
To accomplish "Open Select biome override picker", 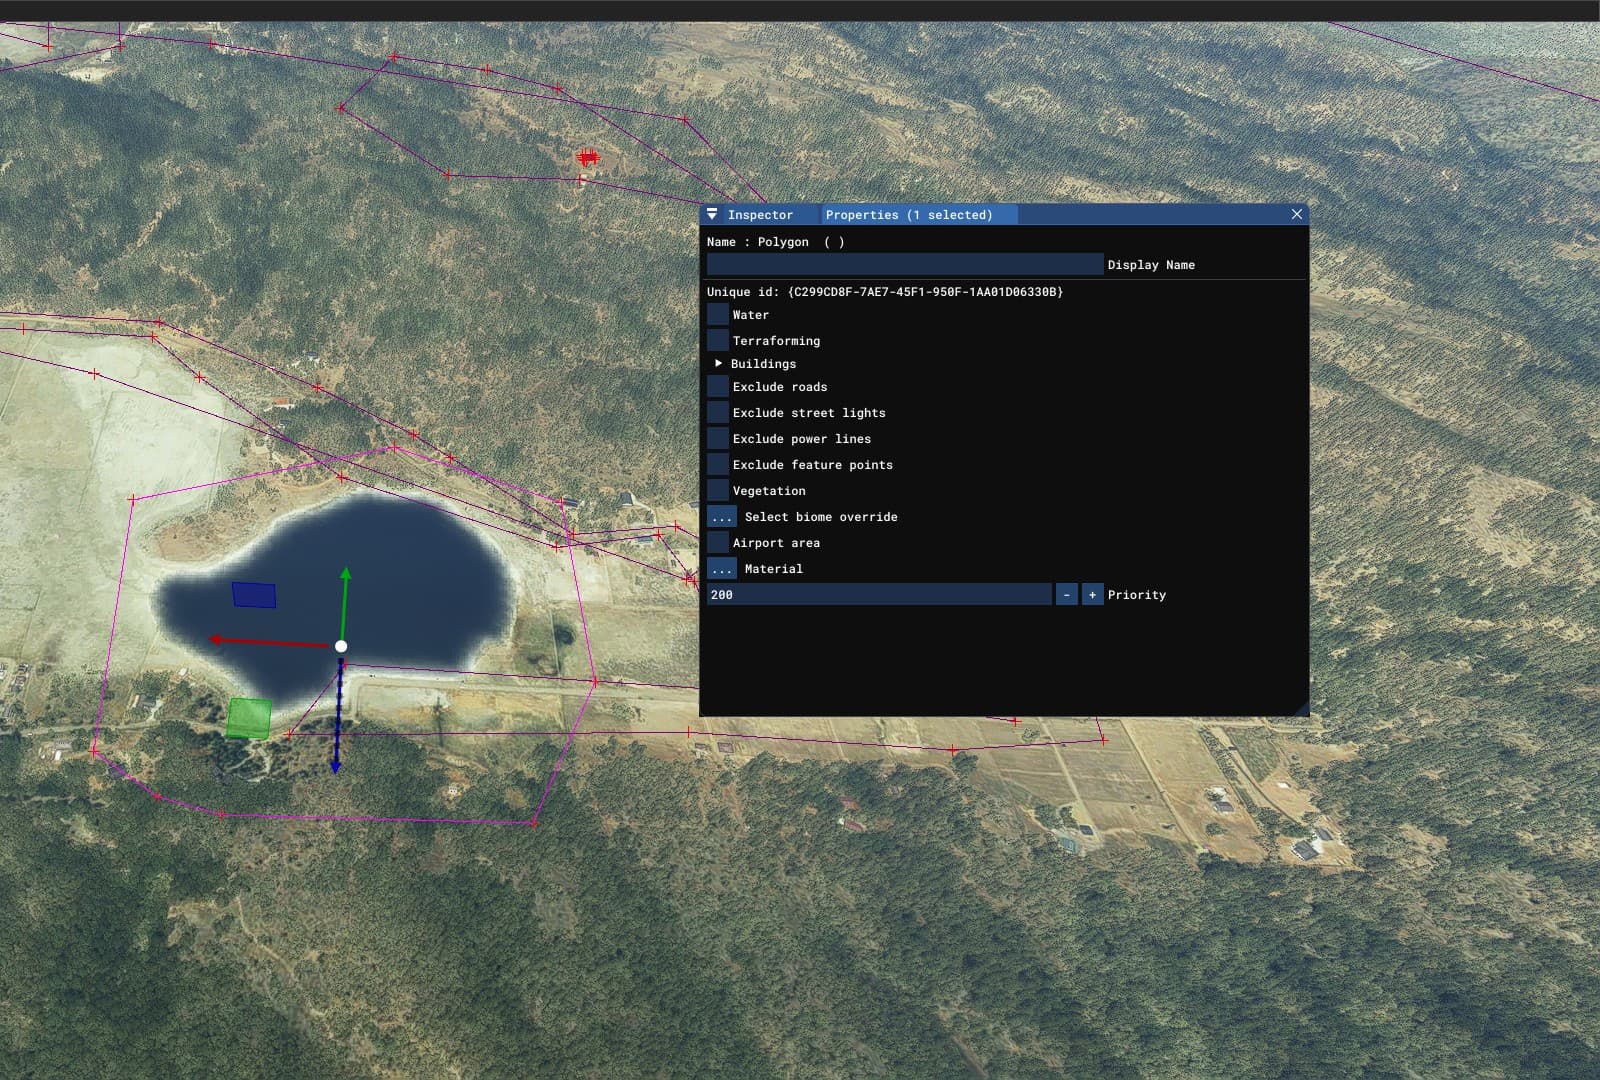I will [722, 516].
